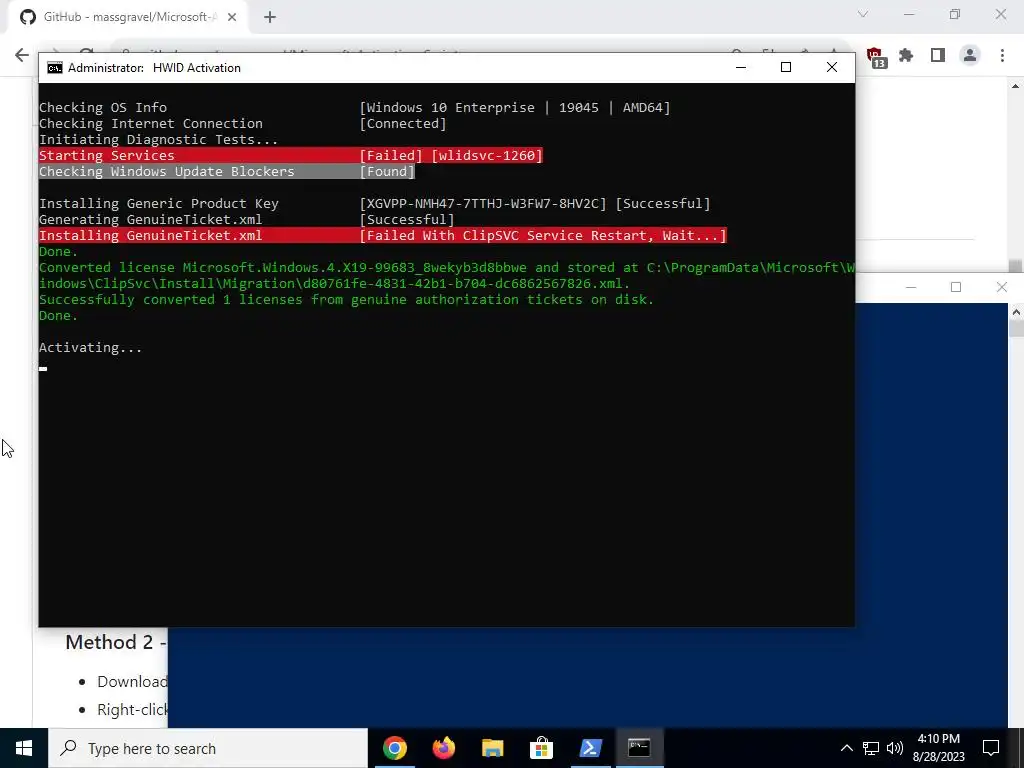Open network status tray icon
Screen dimensions: 1024x768
(871, 748)
